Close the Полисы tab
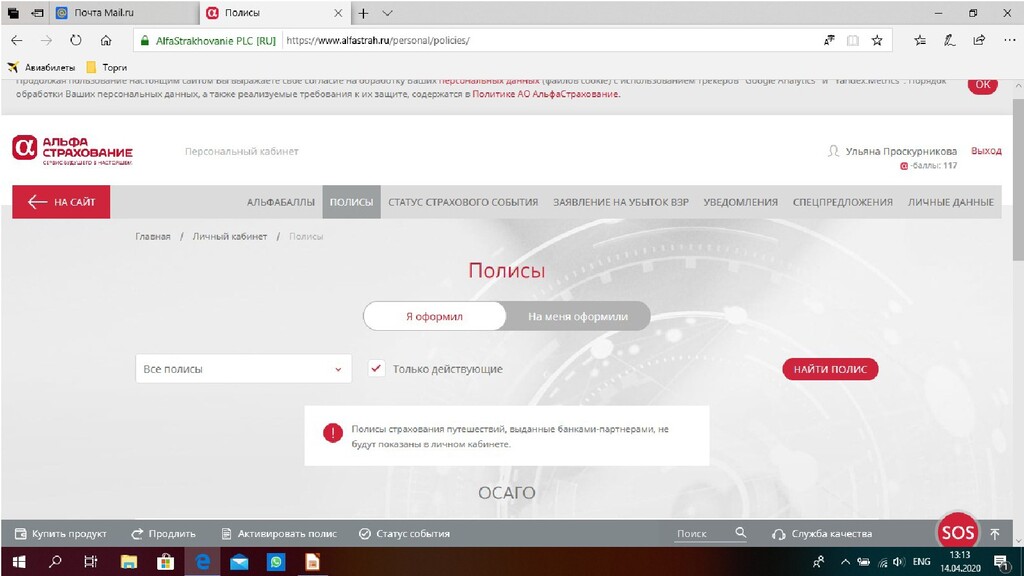The width and height of the screenshot is (1024, 576). (x=338, y=13)
